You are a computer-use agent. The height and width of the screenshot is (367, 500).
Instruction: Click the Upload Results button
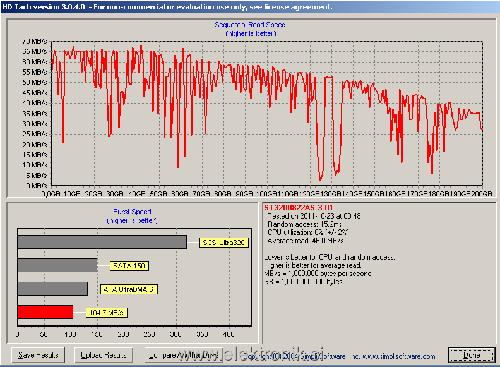[103, 355]
